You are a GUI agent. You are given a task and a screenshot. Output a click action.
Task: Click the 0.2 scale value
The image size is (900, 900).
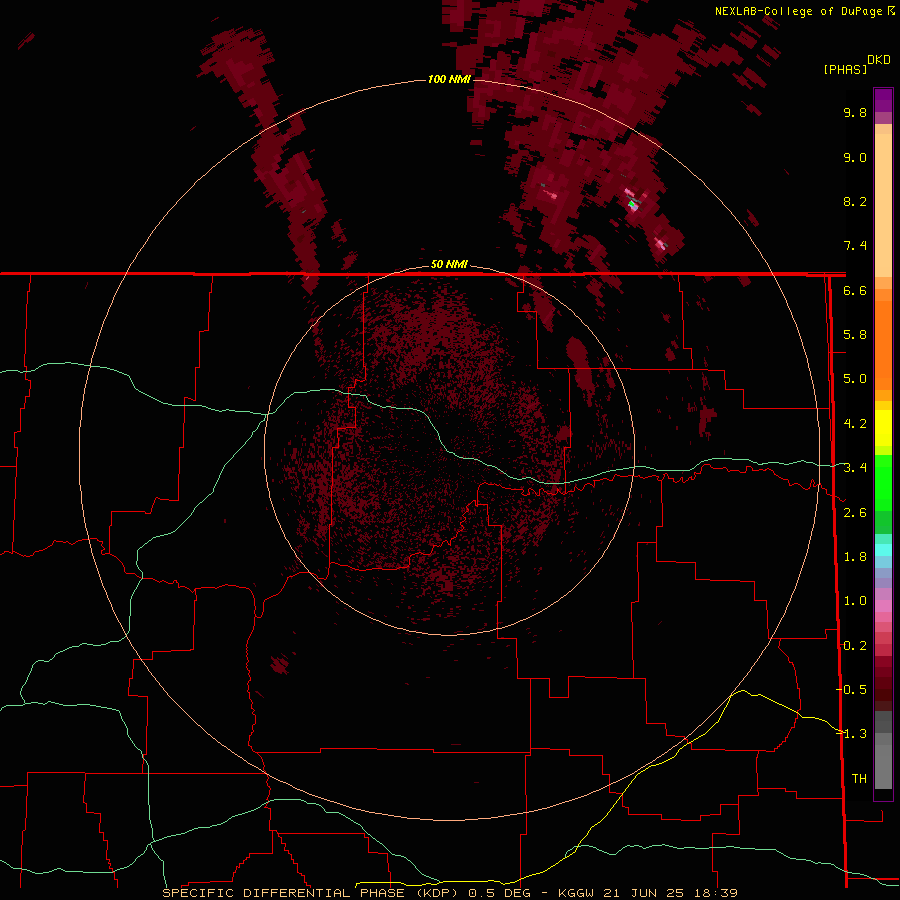(855, 646)
